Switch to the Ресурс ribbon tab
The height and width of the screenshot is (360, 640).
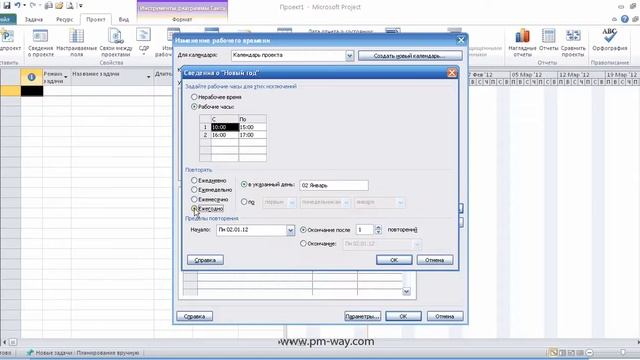coord(64,19)
